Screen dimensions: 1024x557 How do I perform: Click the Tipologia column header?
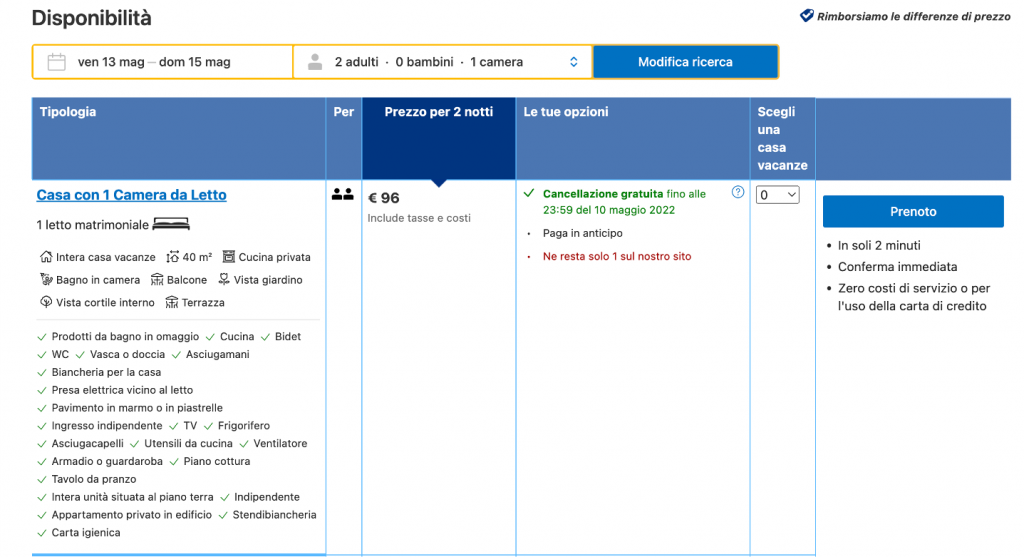[68, 112]
